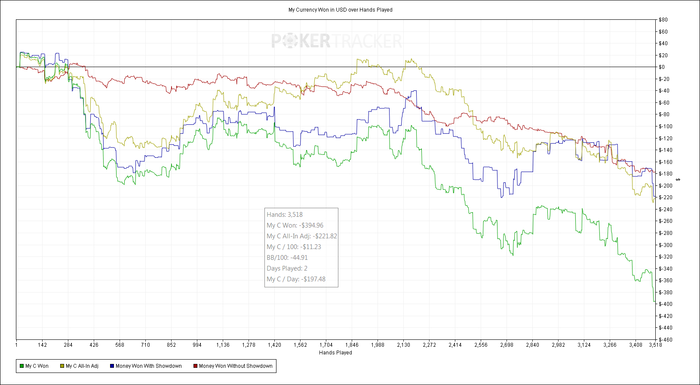This screenshot has width=700, height=385.
Task: Click the '2,130' tick on the x-axis
Action: [x=404, y=345]
